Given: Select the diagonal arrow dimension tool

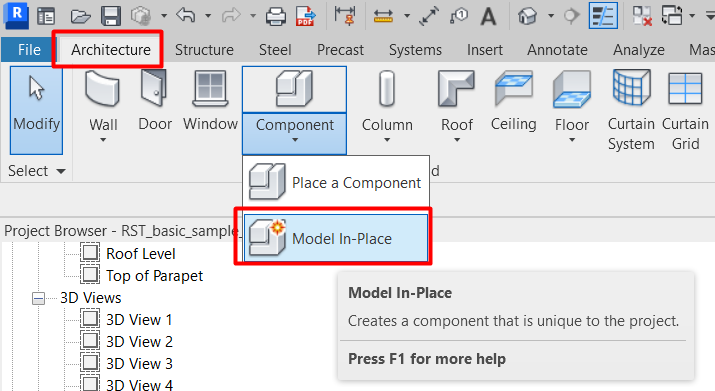Looking at the screenshot, I should [429, 16].
